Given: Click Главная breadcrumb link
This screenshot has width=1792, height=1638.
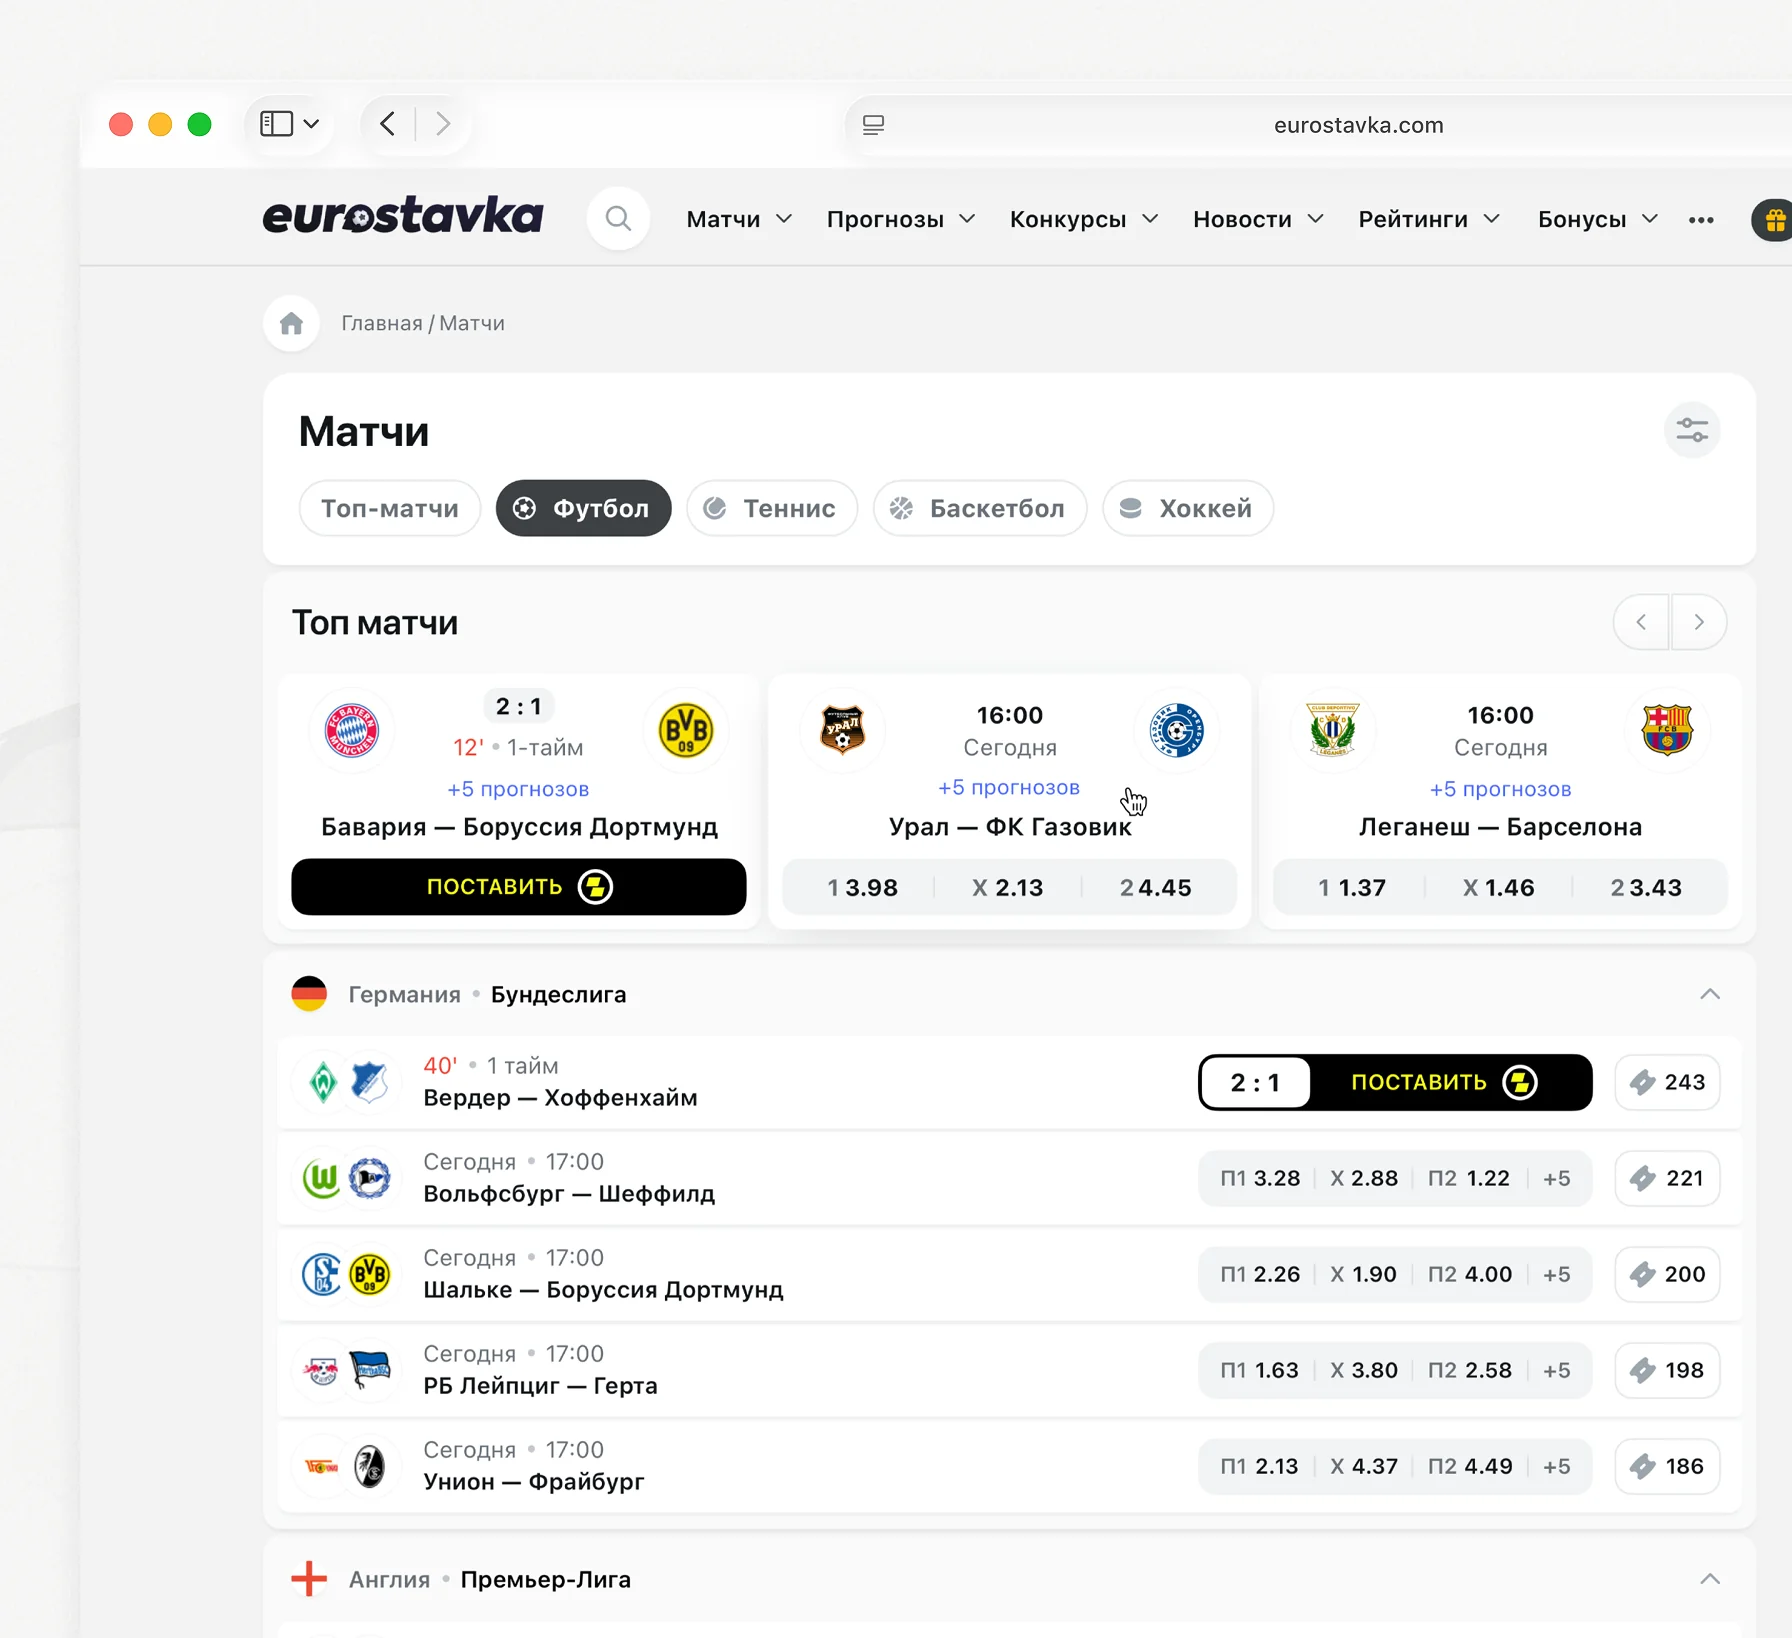Looking at the screenshot, I should coord(382,323).
